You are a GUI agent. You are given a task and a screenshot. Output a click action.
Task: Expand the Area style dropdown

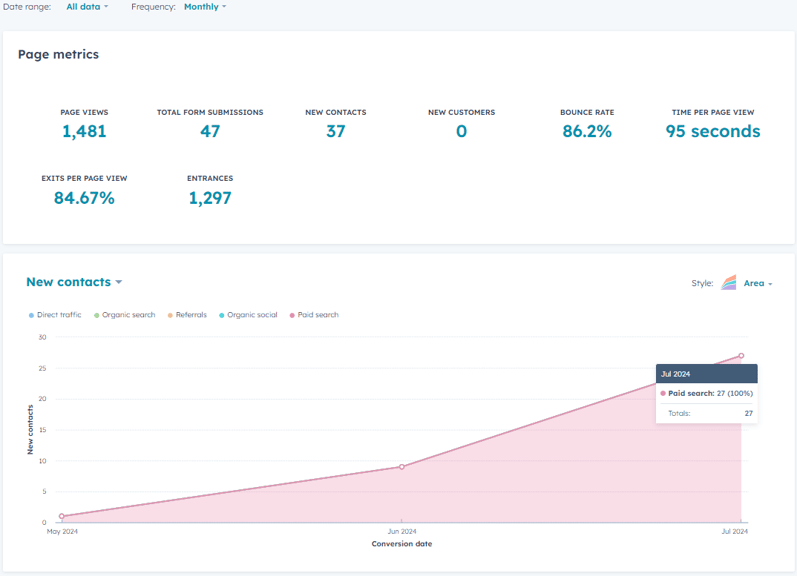point(758,283)
